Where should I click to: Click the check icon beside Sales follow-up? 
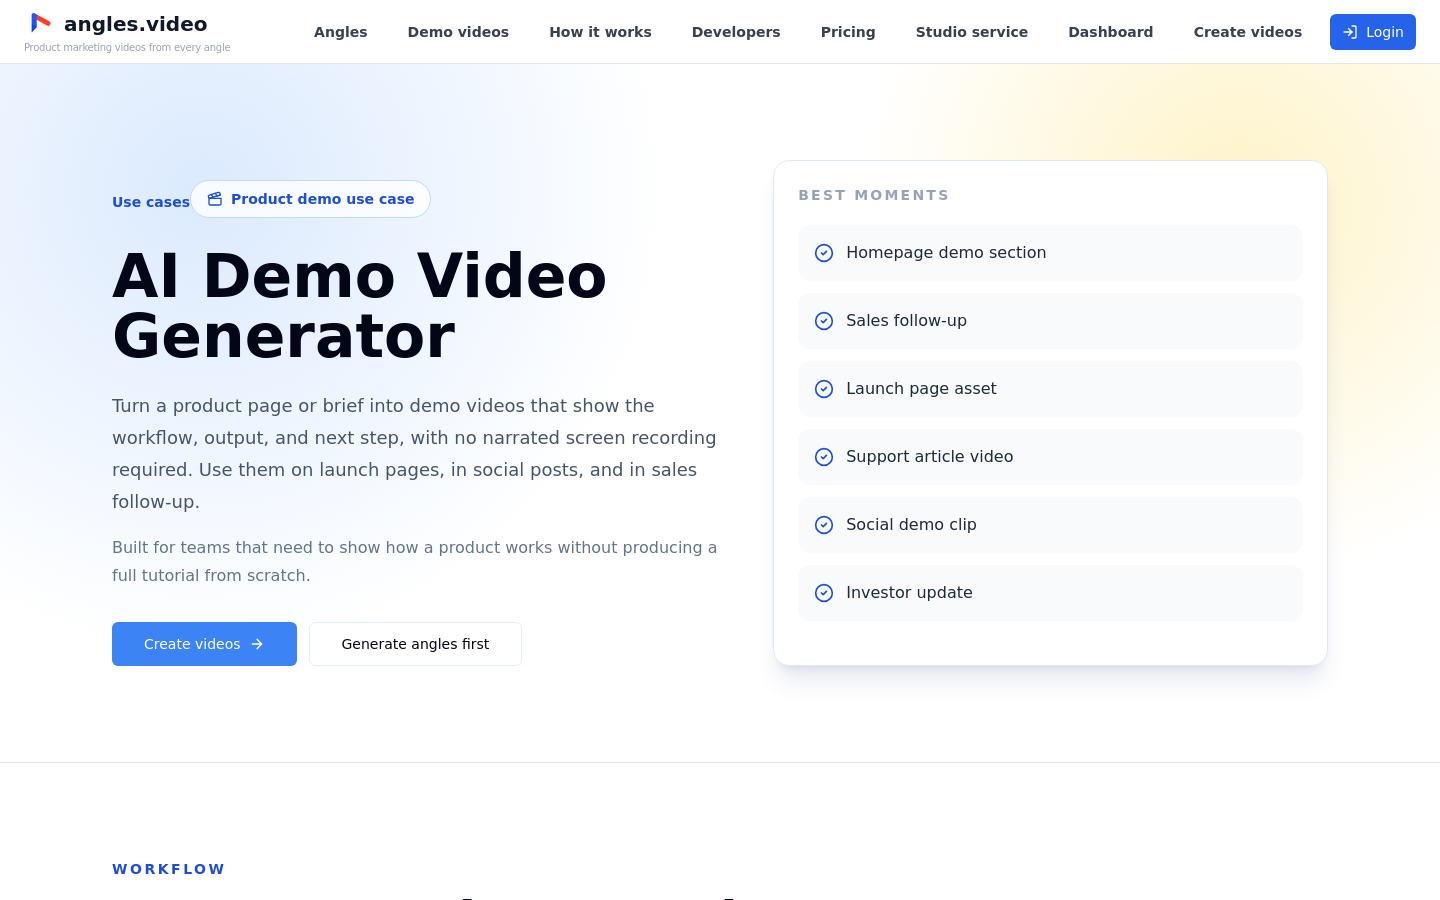(x=824, y=321)
